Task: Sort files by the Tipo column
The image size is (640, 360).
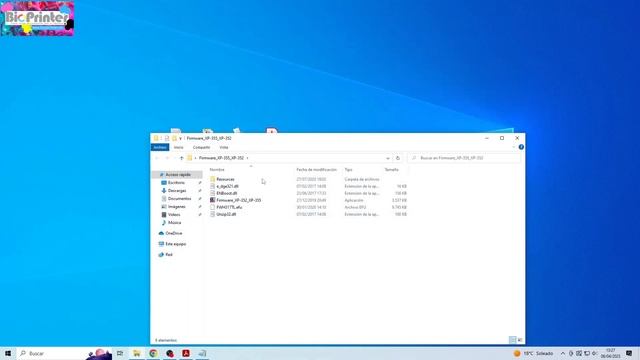Action: point(348,169)
